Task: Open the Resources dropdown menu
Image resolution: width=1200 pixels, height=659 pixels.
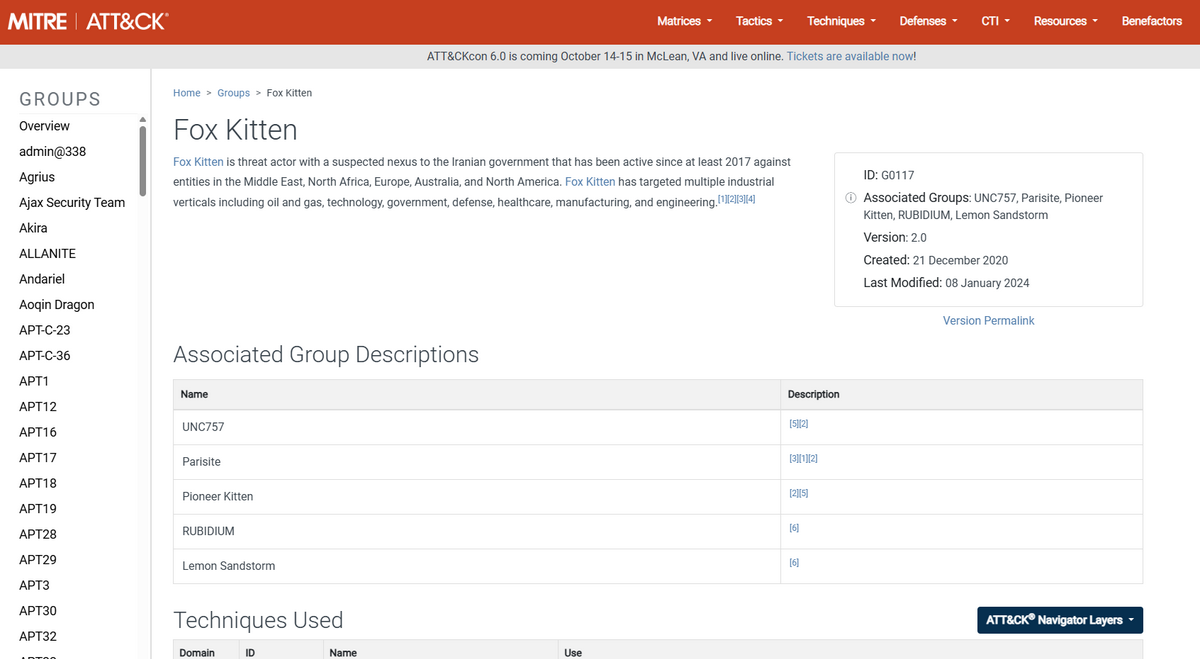Action: [1066, 21]
